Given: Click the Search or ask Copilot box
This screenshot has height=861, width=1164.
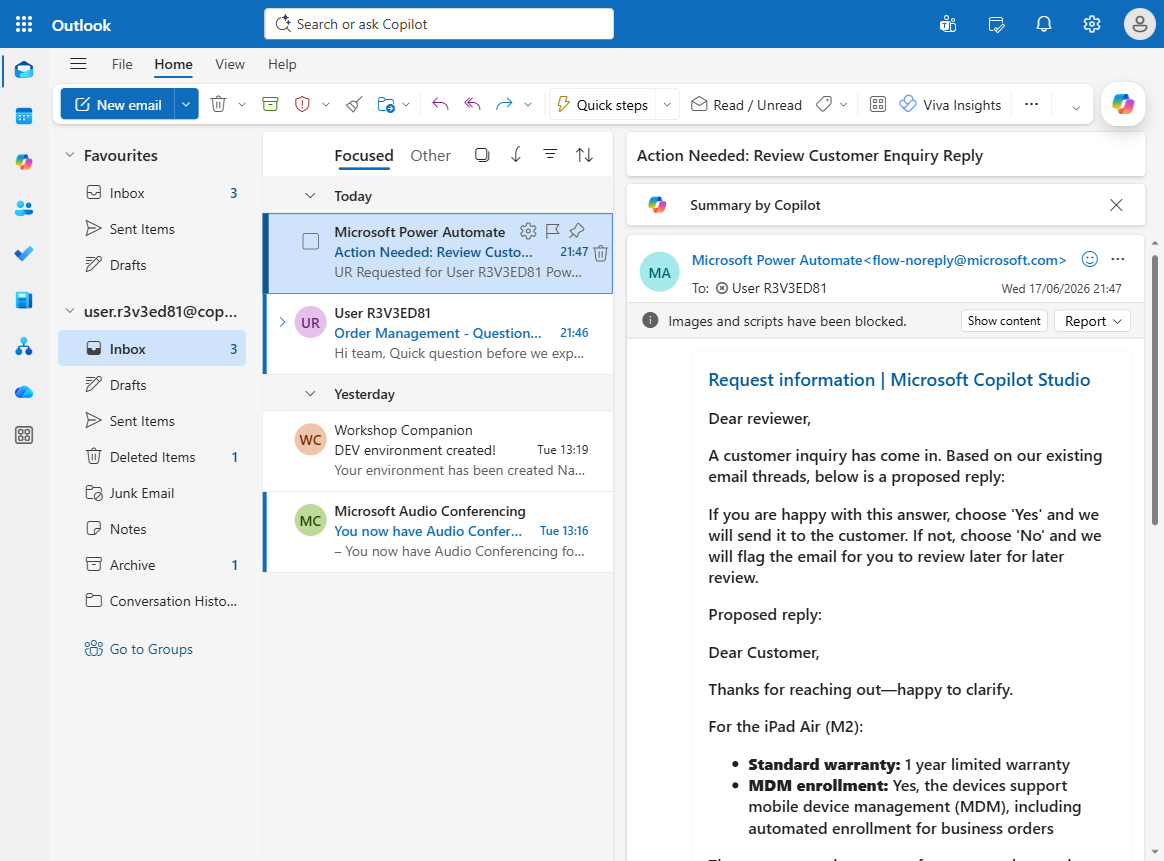Looking at the screenshot, I should [x=439, y=24].
